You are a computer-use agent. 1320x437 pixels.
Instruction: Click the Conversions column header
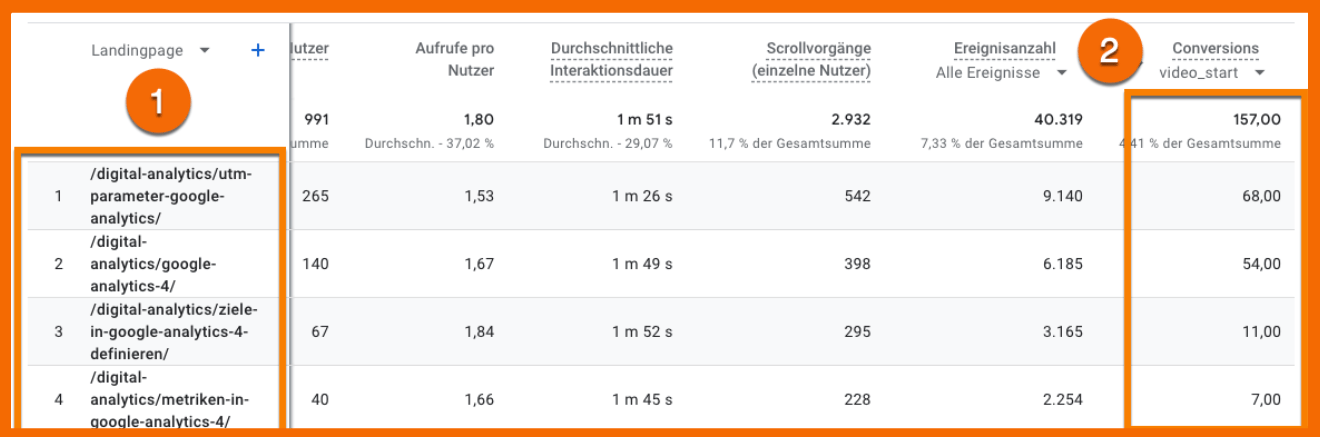click(x=1215, y=48)
